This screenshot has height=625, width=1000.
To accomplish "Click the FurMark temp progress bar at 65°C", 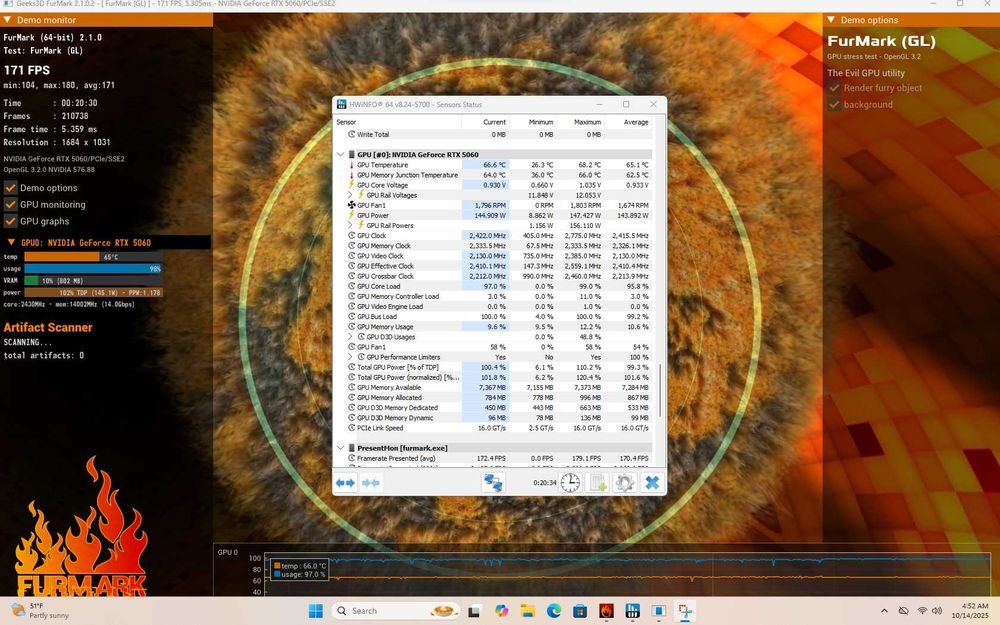I will pyautogui.click(x=93, y=257).
